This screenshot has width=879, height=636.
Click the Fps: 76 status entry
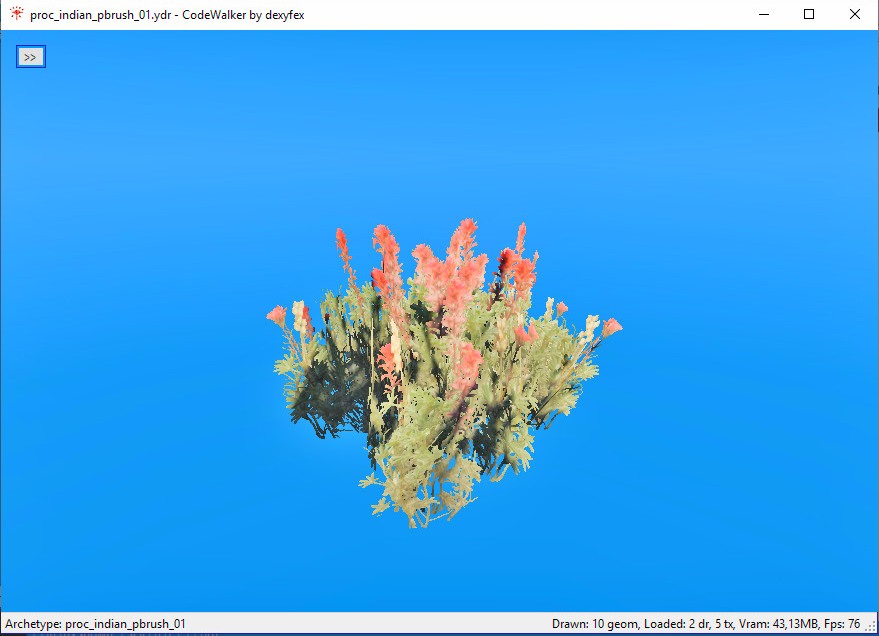coord(842,624)
